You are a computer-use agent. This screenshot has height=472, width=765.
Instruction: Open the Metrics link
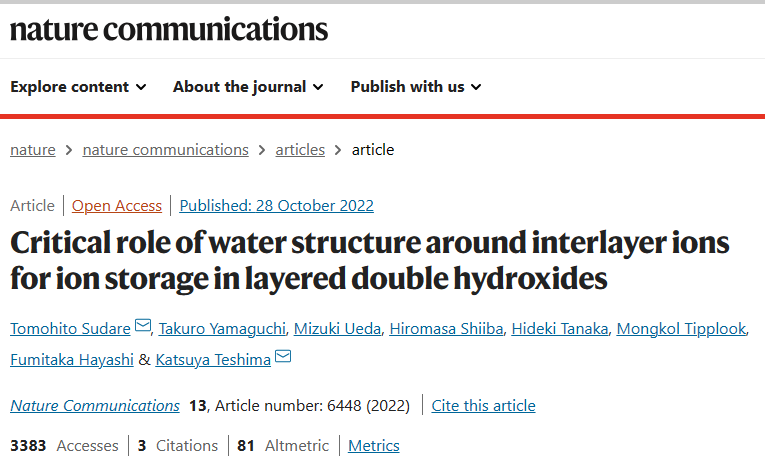(x=374, y=446)
